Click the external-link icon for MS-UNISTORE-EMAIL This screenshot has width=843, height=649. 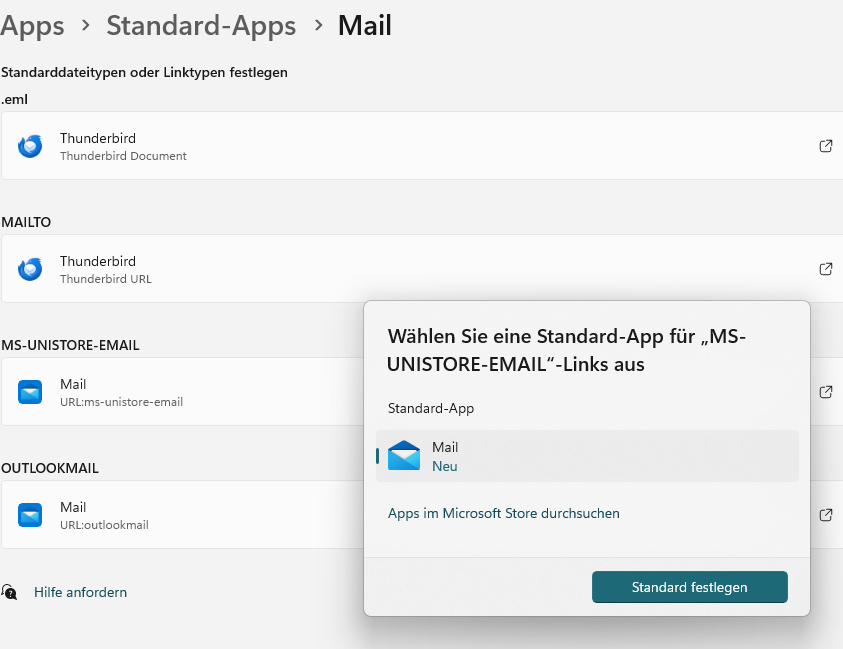coord(826,392)
